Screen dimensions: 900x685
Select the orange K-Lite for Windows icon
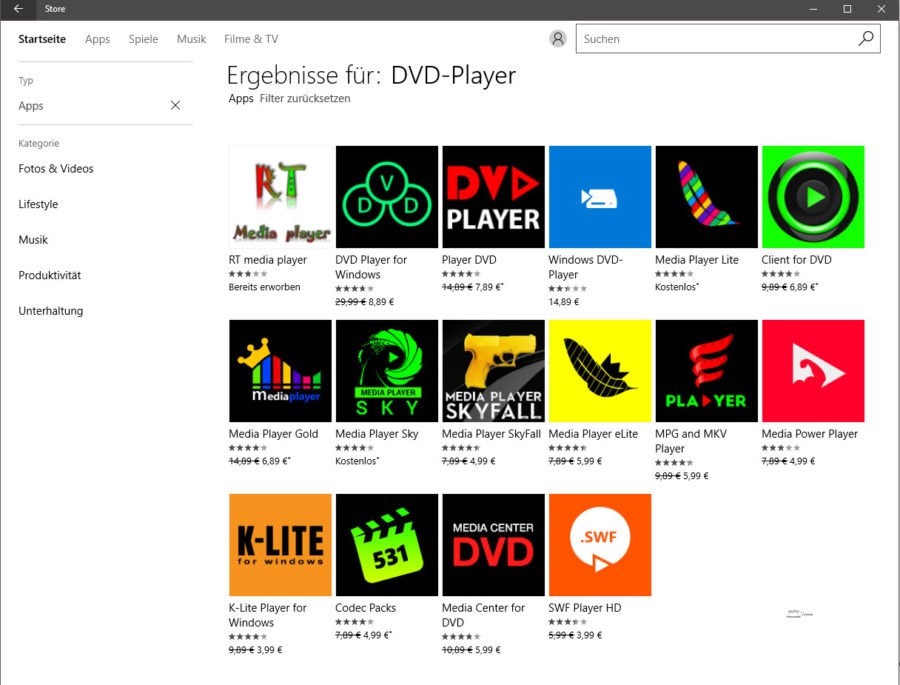tap(280, 545)
